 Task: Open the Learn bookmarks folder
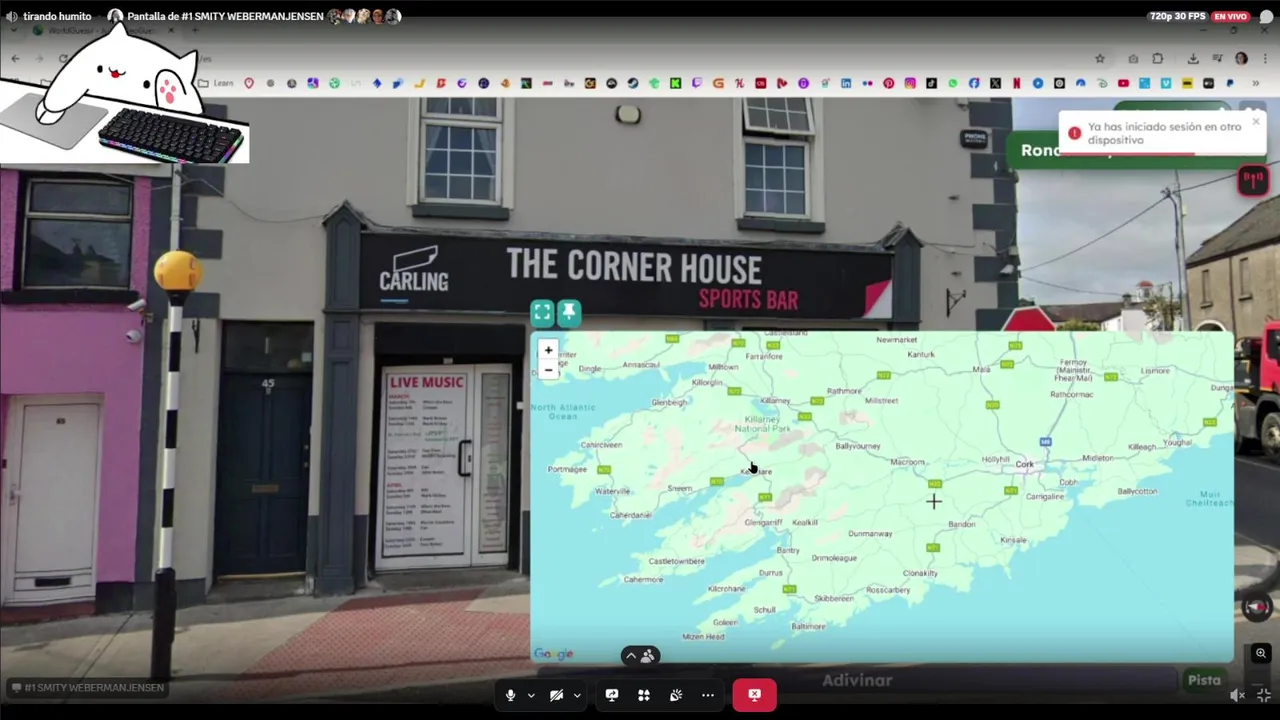coord(216,83)
